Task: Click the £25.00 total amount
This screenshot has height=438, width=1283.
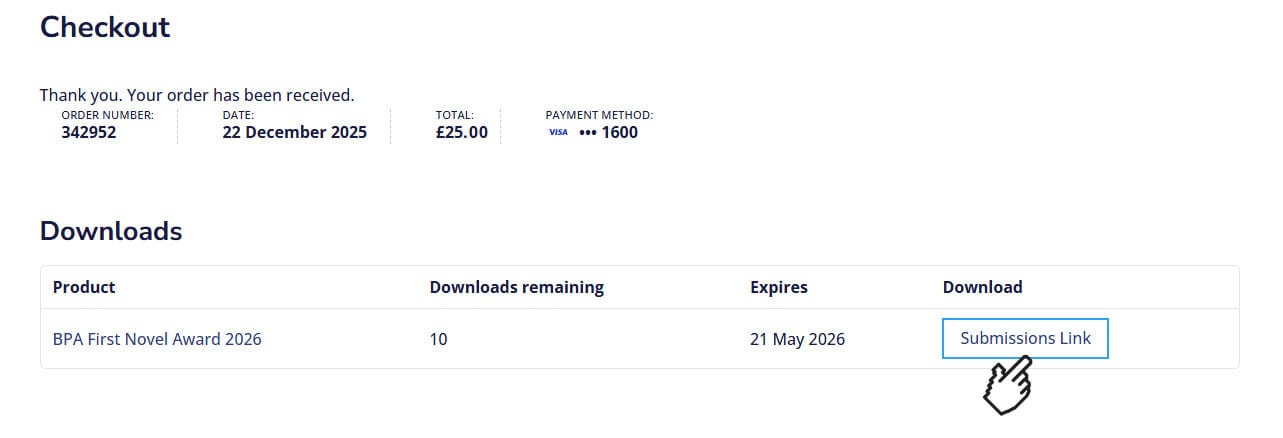Action: 461,132
